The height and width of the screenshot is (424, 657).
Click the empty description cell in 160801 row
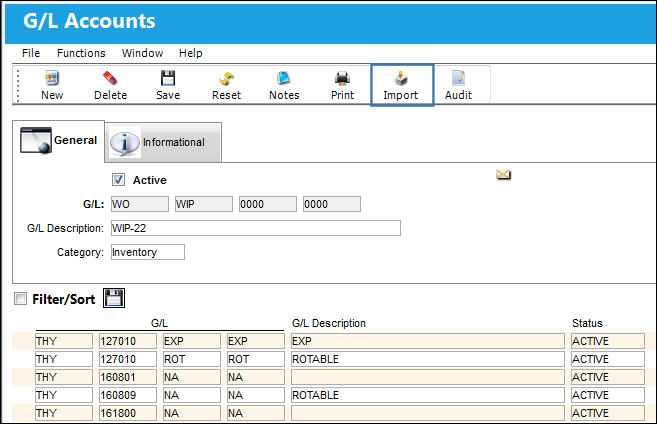point(428,377)
